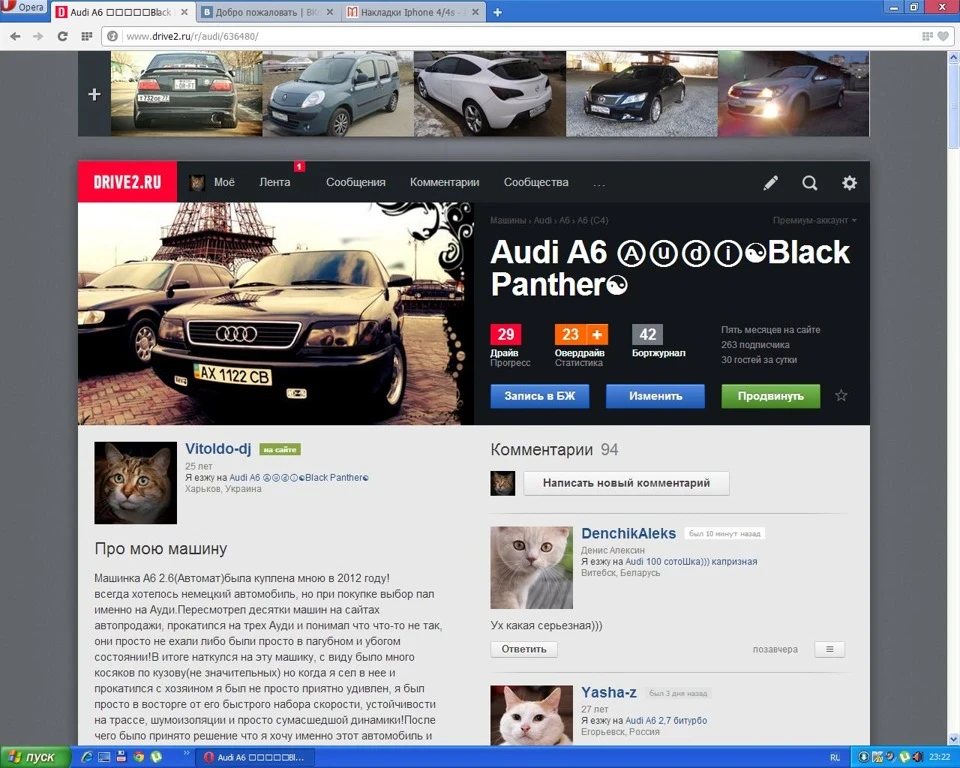Screen dimensions: 960x768
Task: Open the black sedan rear-view thumbnail
Action: coord(187,94)
